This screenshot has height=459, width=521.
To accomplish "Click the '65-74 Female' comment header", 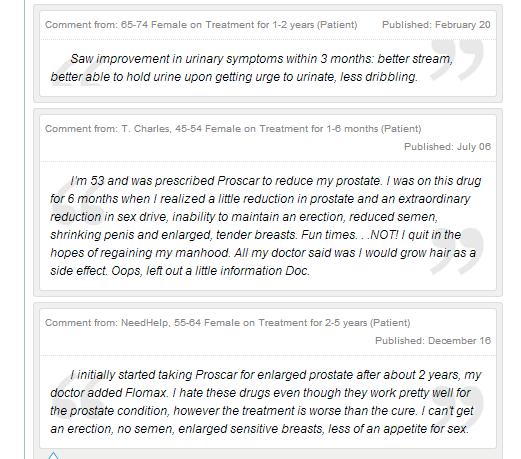I will 201,25.
